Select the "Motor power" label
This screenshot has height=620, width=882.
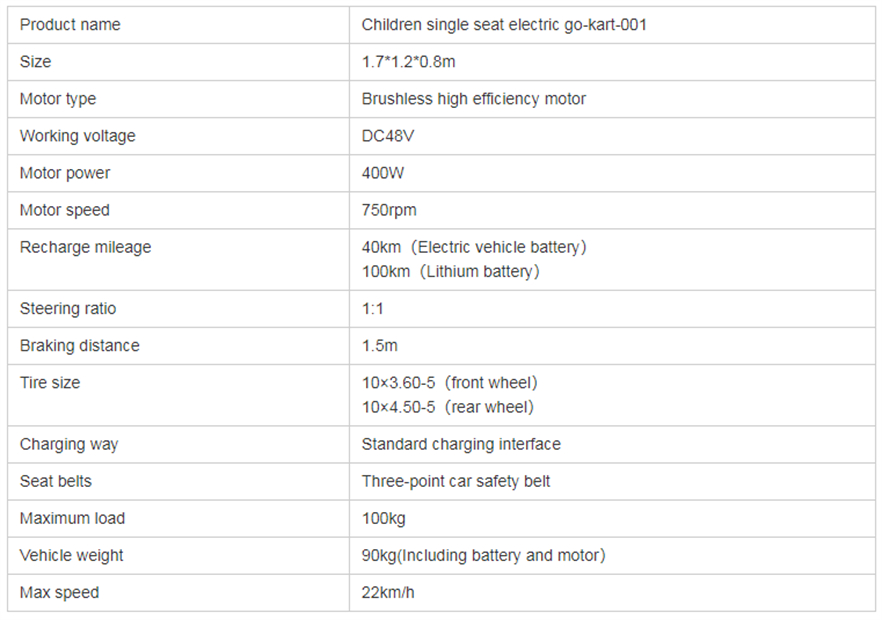pos(65,173)
